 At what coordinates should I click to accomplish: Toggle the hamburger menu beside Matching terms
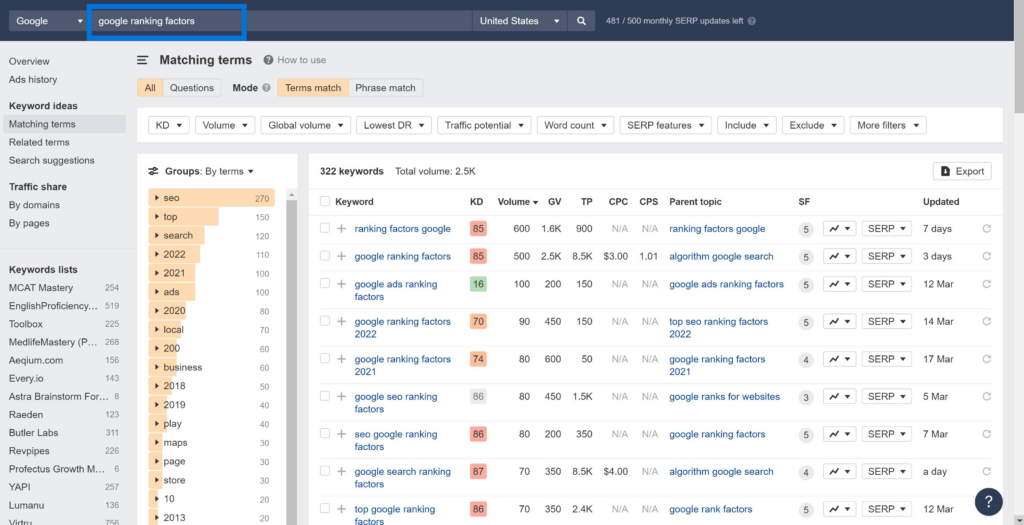(x=143, y=60)
